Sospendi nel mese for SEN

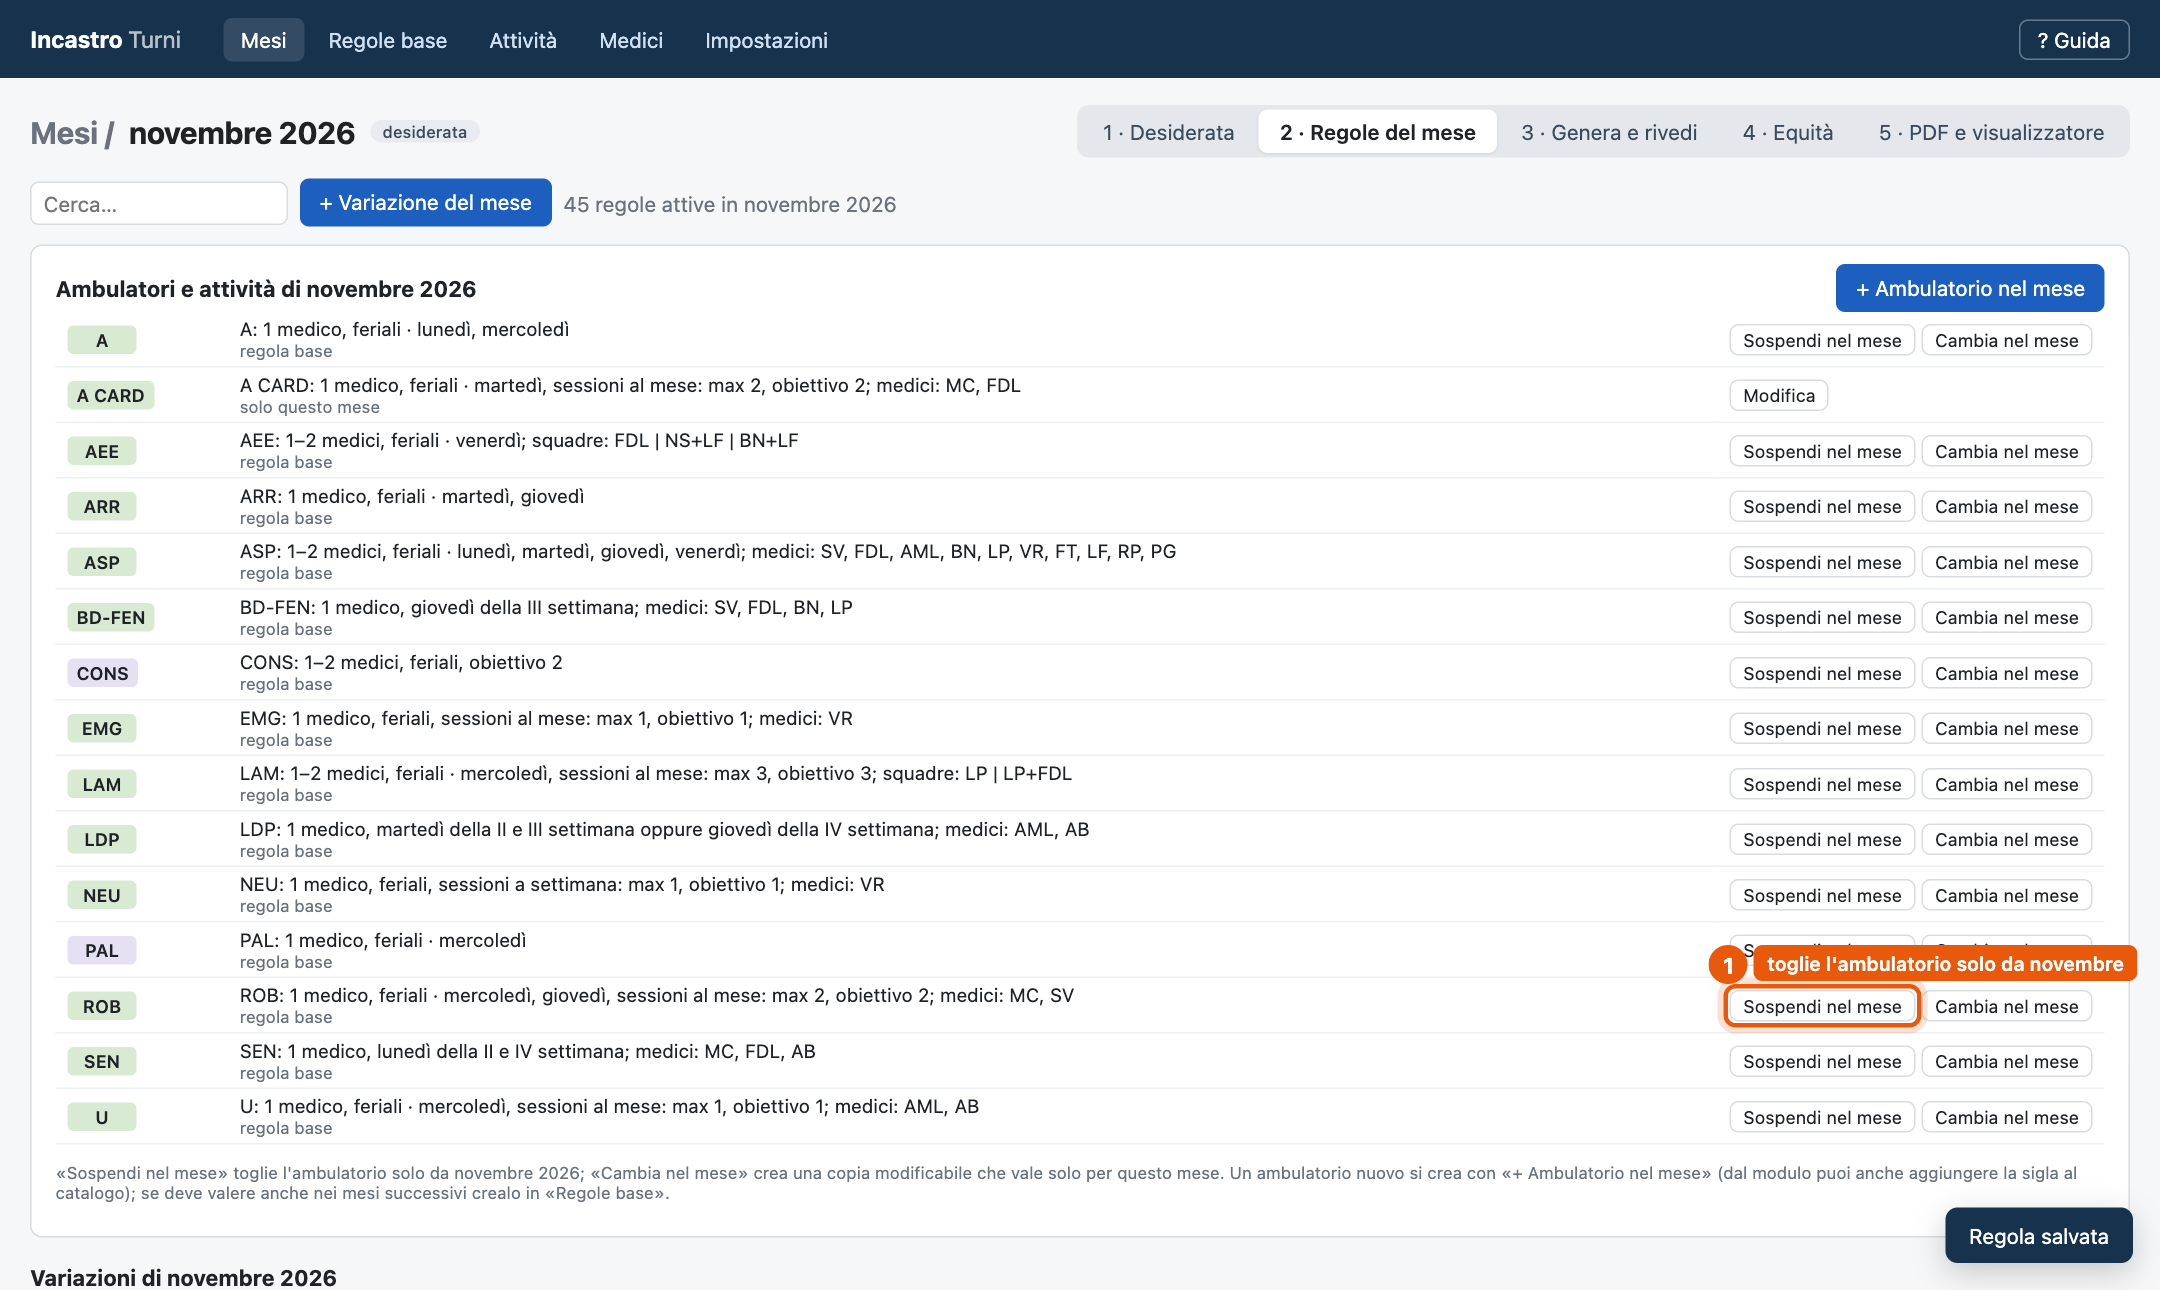1822,1062
